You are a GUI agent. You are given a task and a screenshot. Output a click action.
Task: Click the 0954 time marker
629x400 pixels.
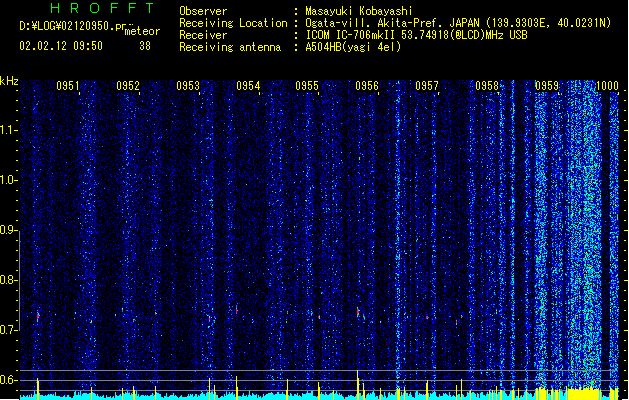(248, 86)
